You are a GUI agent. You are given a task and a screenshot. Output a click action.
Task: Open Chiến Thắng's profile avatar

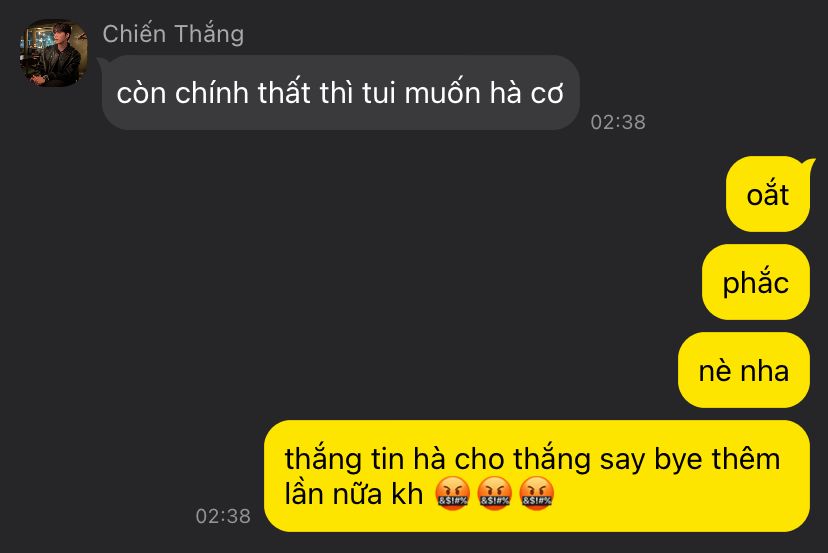[54, 53]
